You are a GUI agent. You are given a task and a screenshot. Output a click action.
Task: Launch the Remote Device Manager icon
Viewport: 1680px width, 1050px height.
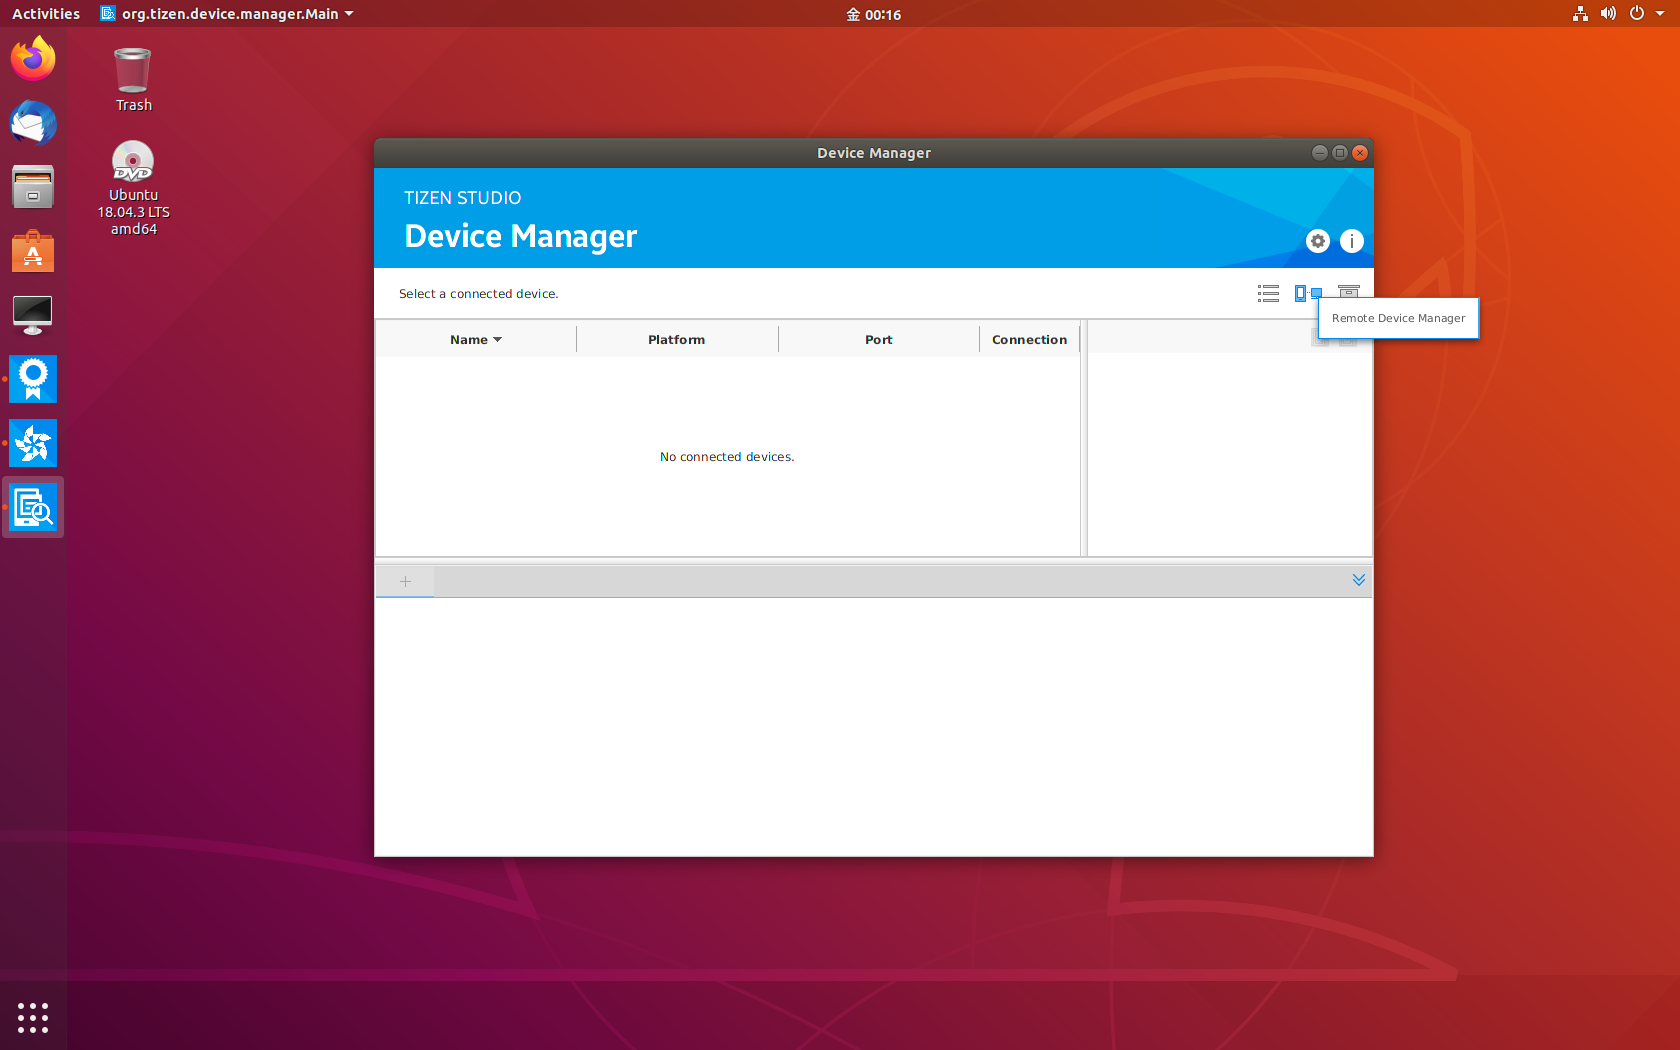click(x=1308, y=293)
